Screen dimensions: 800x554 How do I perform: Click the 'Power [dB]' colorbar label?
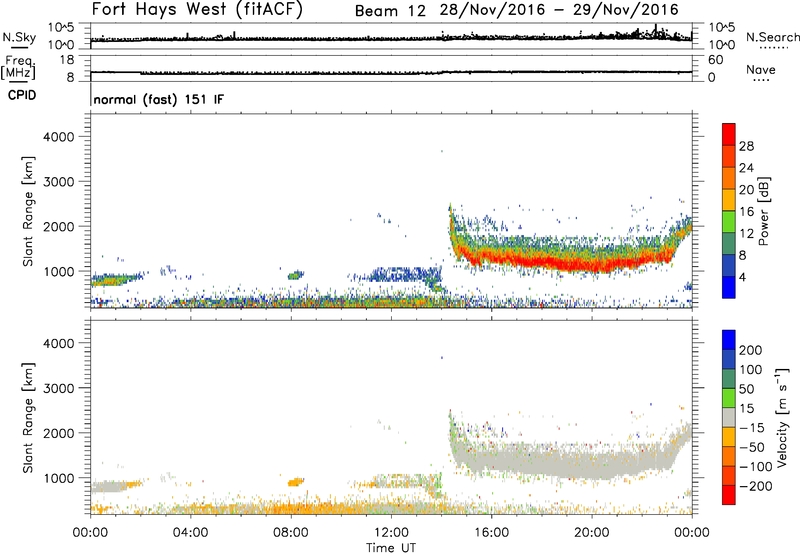[764, 211]
